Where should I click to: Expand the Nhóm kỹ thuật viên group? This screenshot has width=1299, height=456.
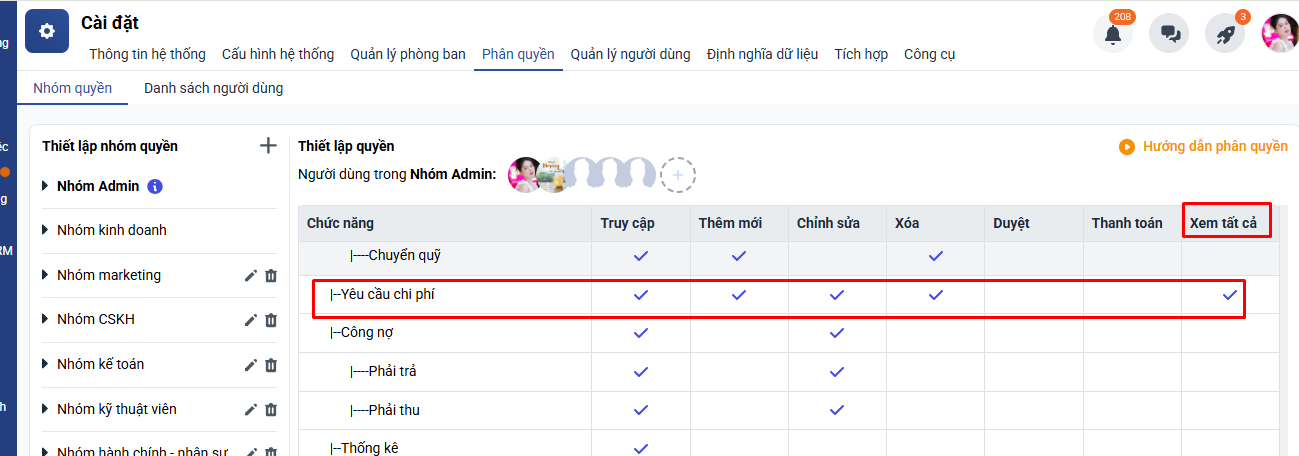(45, 409)
